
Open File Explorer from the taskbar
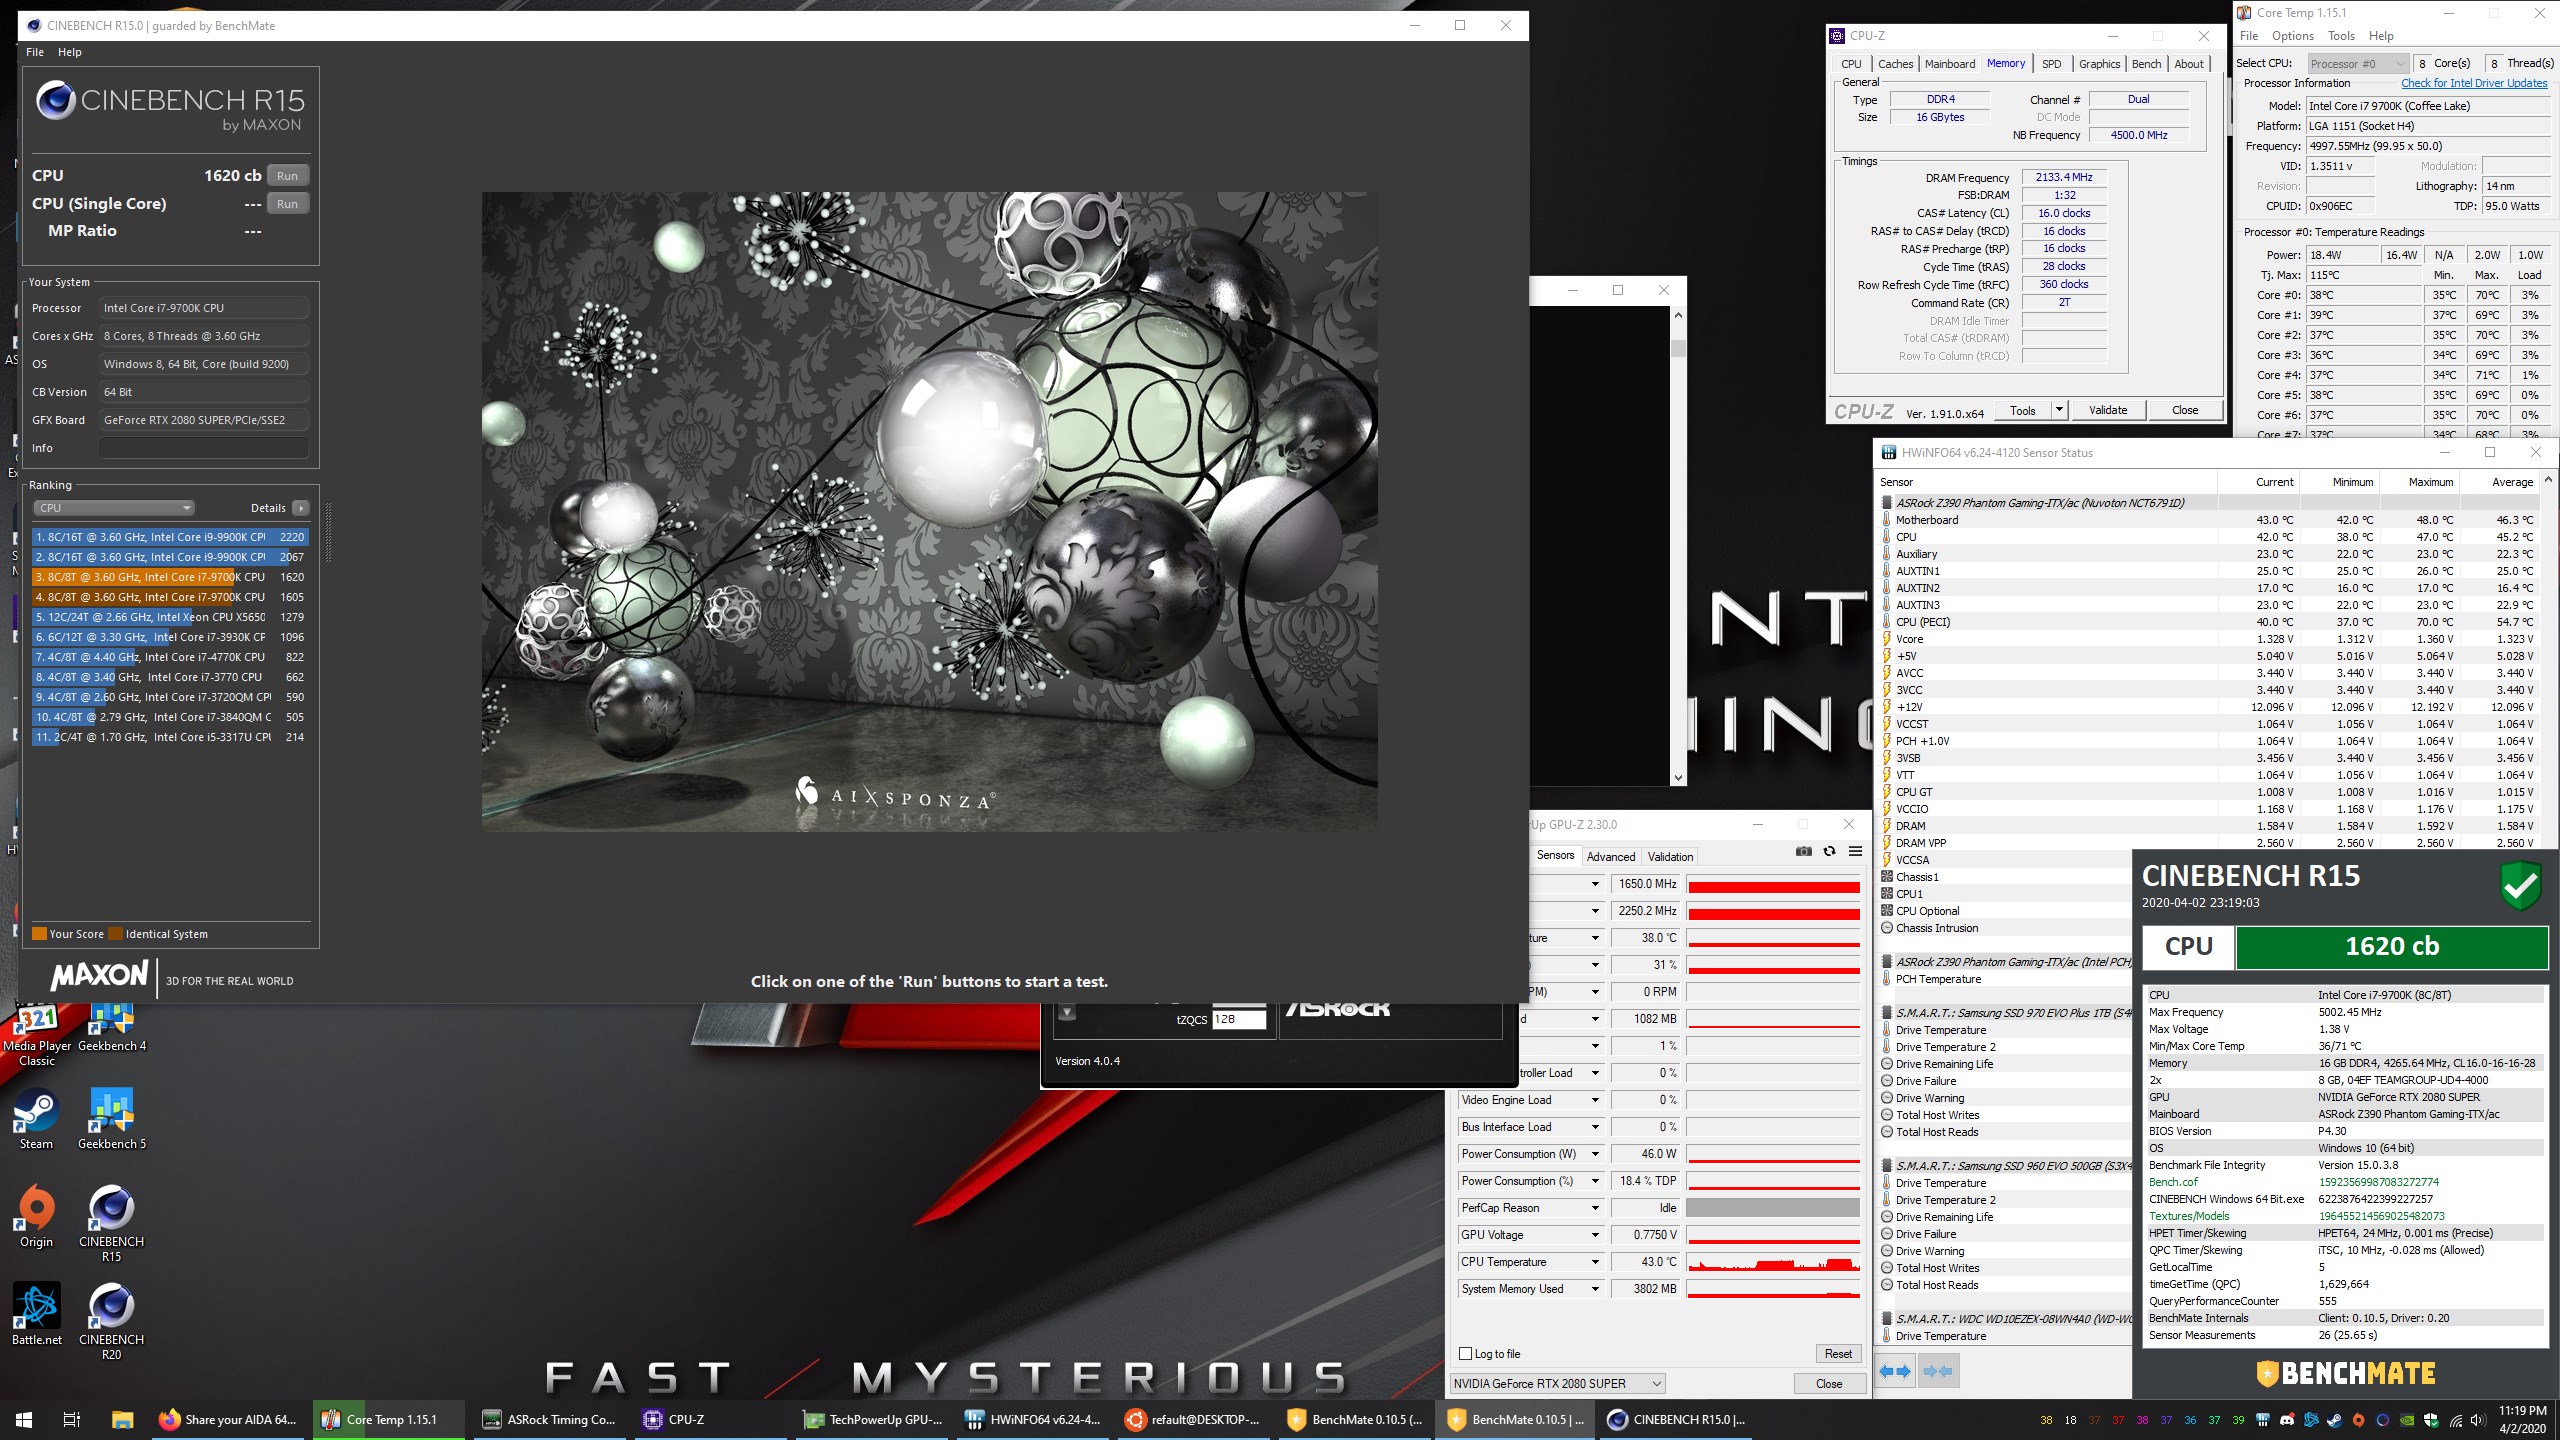point(122,1419)
